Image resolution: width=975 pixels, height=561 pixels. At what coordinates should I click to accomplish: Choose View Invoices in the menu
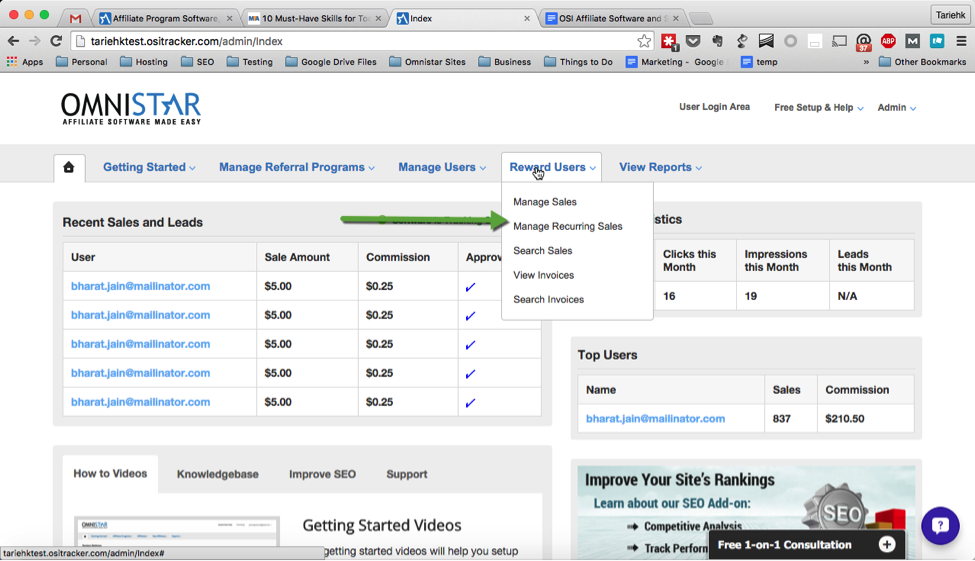[x=543, y=275]
